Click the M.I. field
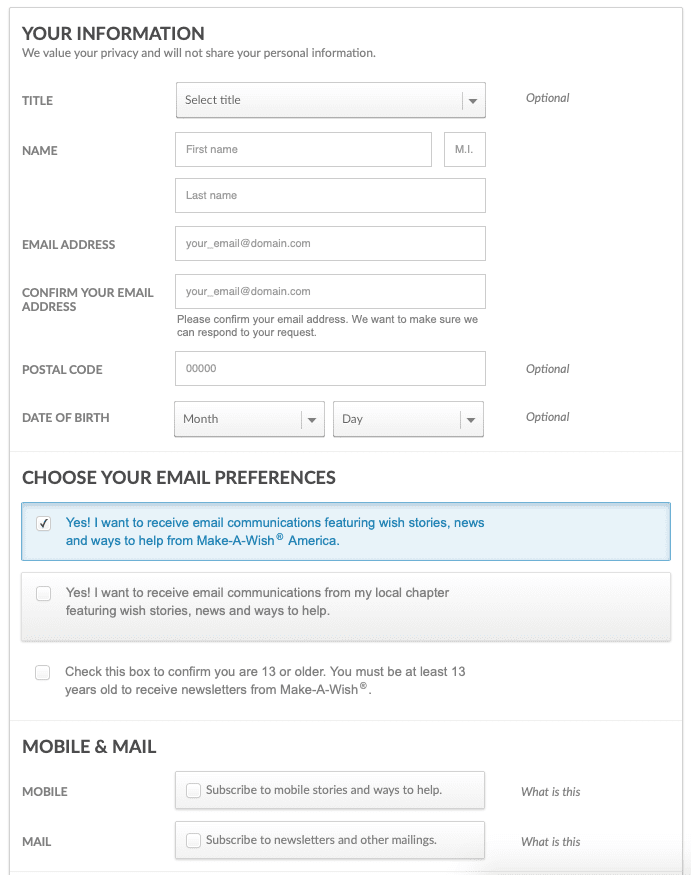 pyautogui.click(x=464, y=149)
